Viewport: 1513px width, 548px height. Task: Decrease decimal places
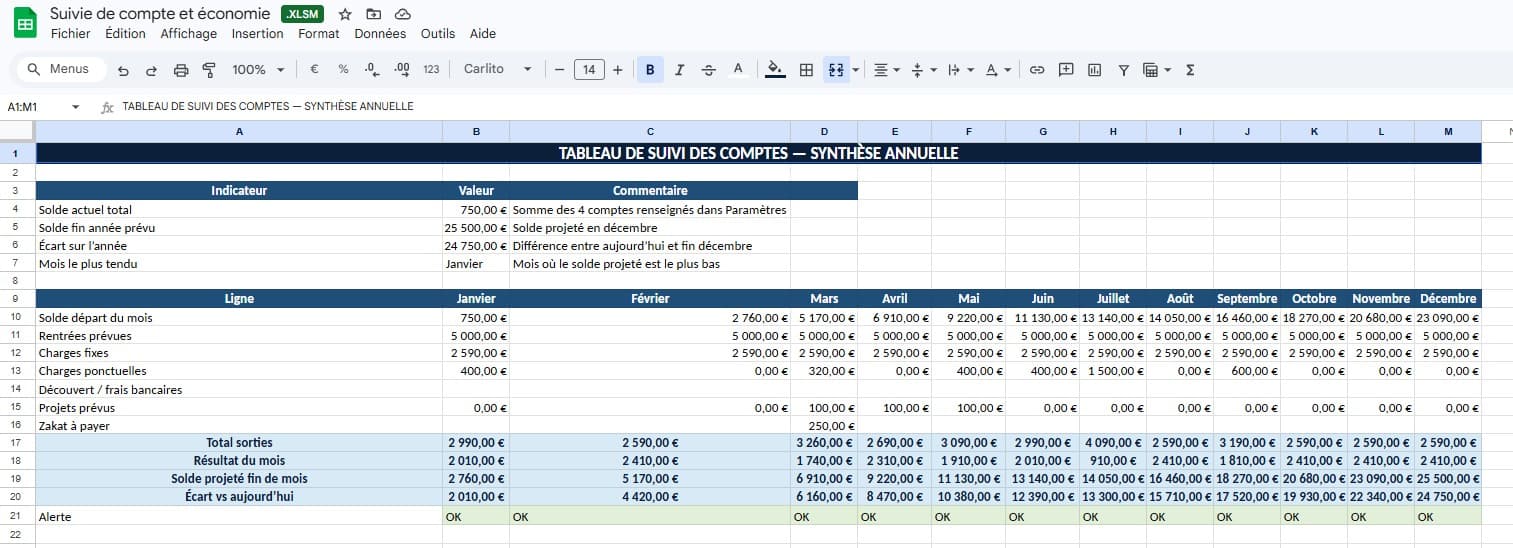tap(372, 70)
